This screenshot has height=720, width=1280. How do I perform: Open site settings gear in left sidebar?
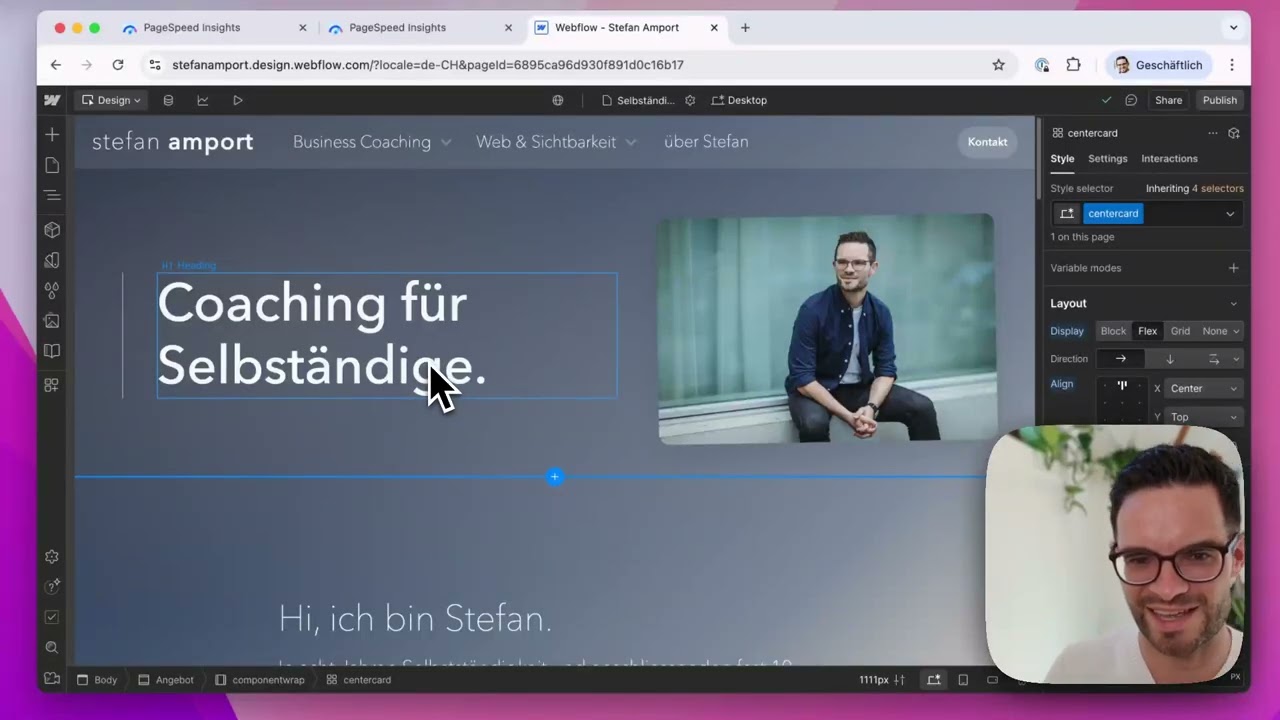point(52,557)
